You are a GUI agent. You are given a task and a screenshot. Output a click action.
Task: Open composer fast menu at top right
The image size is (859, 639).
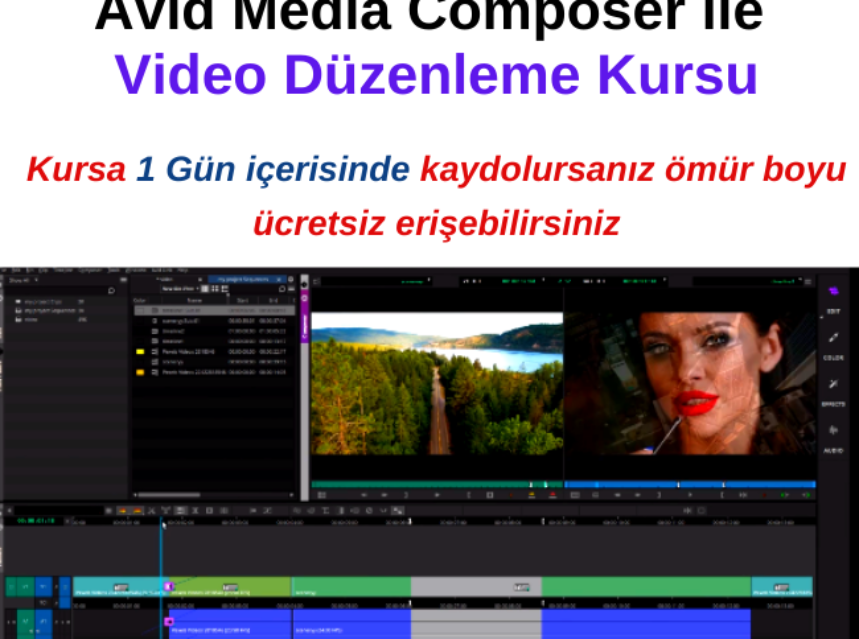pyautogui.click(x=808, y=282)
